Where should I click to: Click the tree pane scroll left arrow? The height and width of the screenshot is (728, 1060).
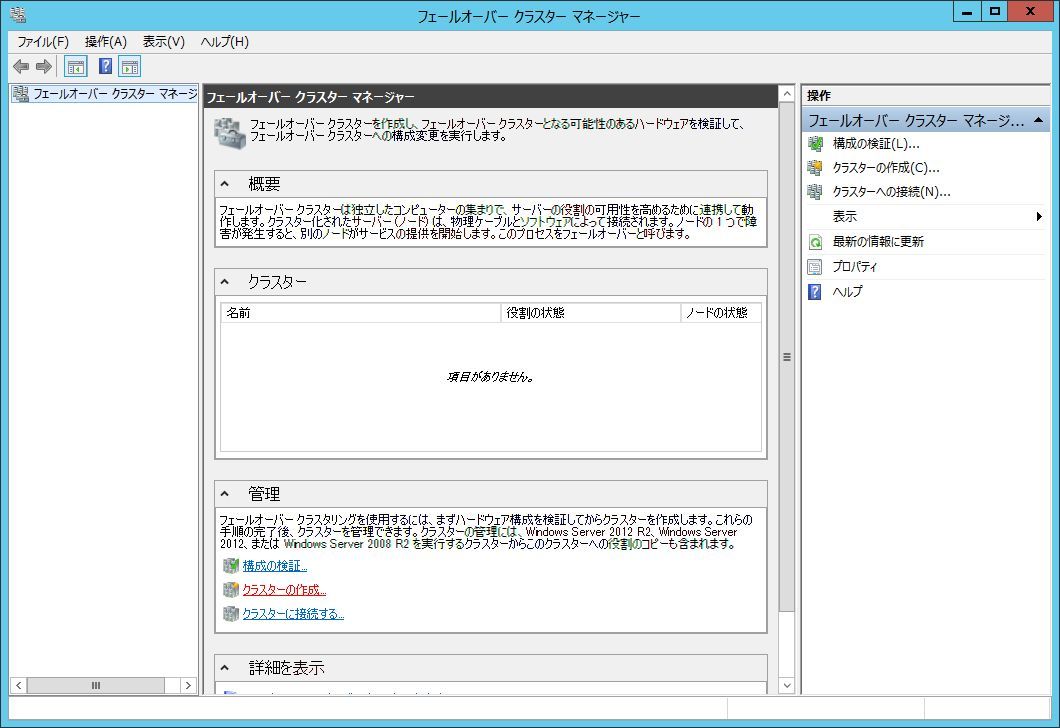(x=18, y=685)
